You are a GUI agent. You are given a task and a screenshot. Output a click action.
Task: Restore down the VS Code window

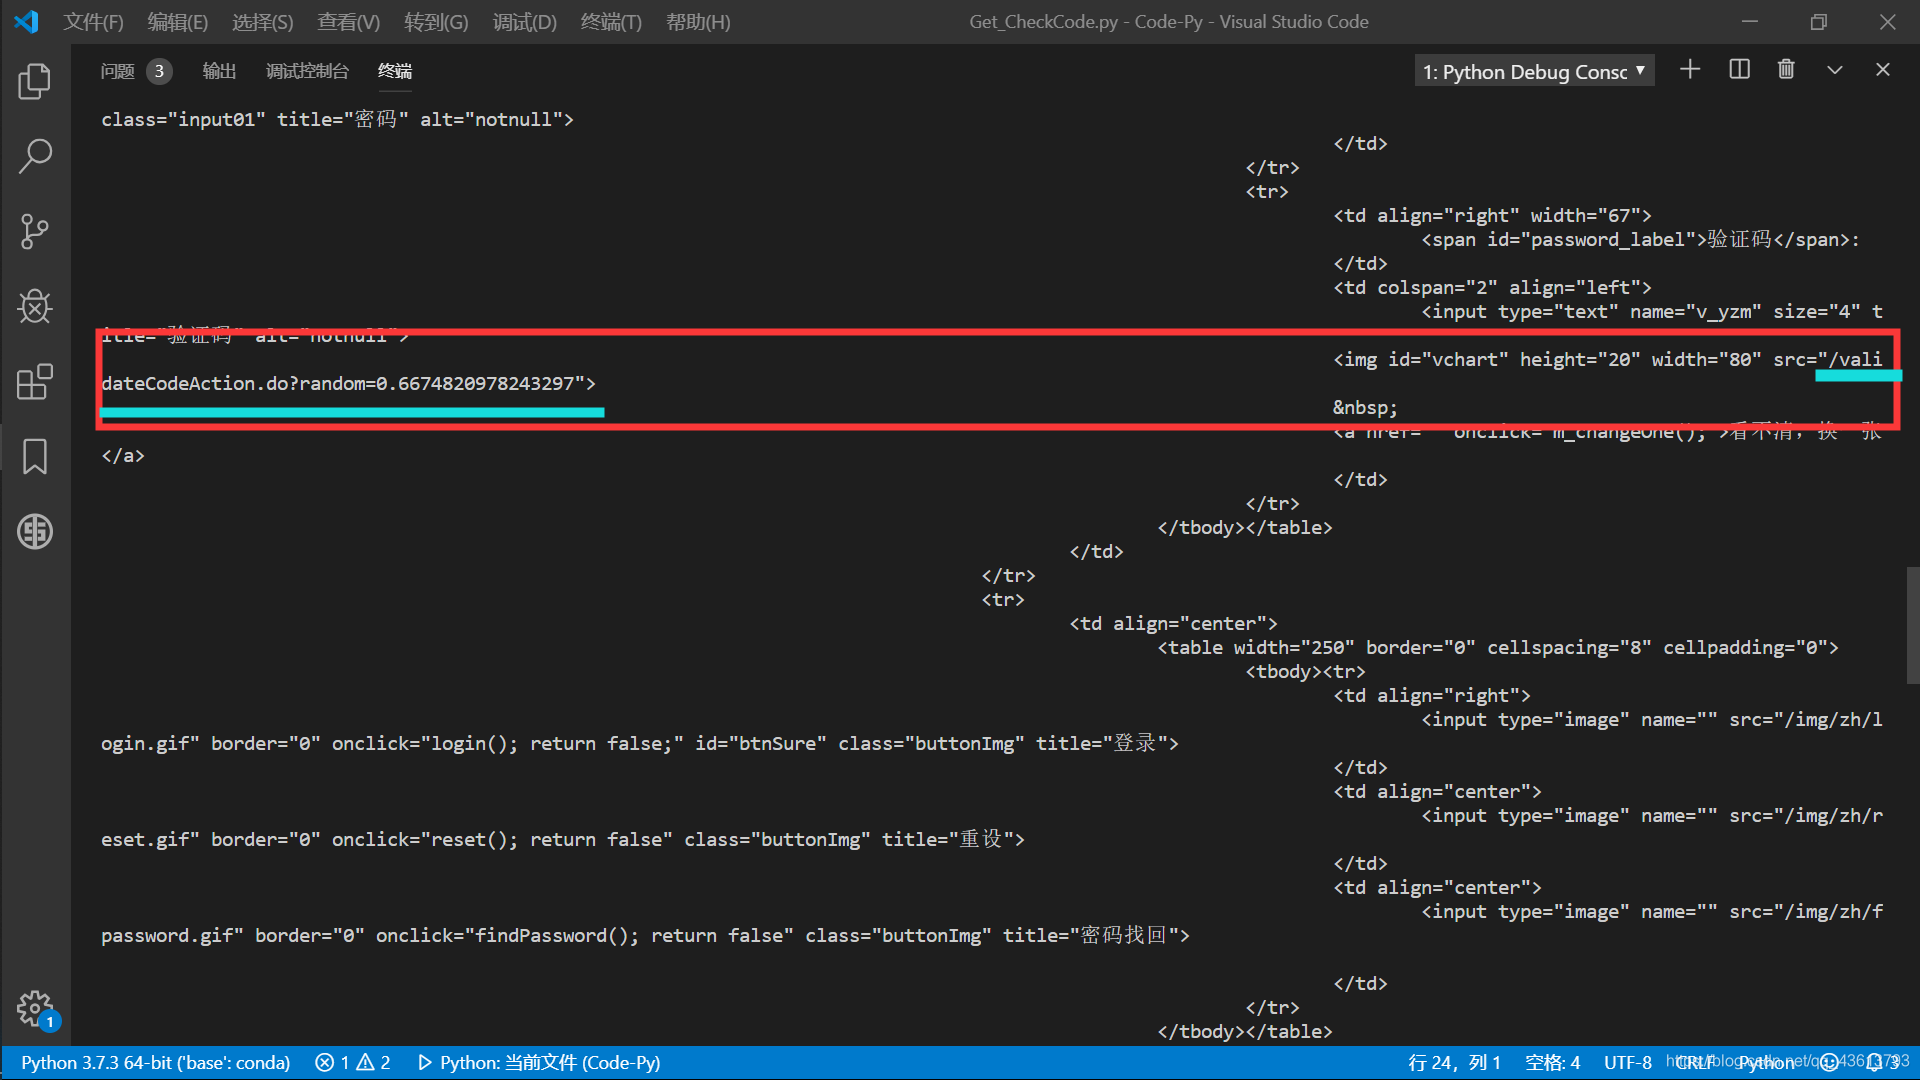pos(1819,21)
